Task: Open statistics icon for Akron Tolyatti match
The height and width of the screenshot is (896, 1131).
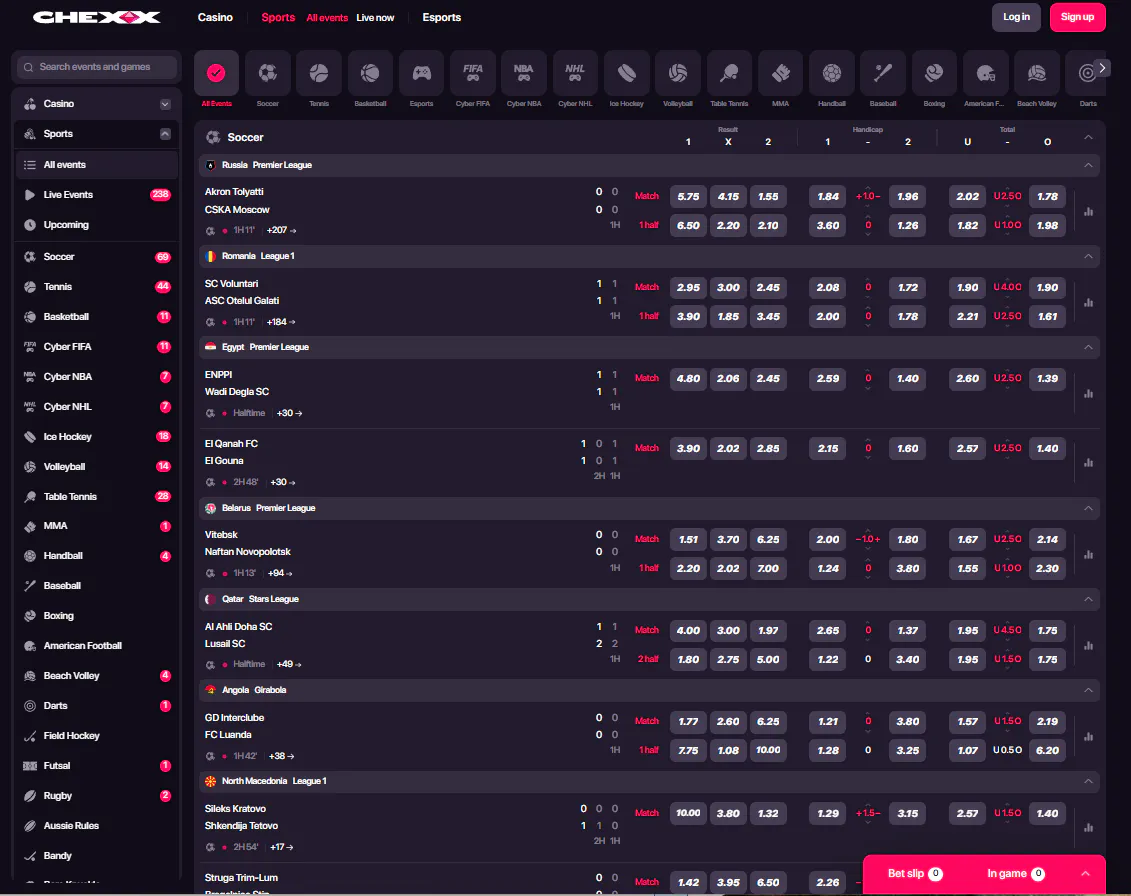Action: pos(1088,211)
